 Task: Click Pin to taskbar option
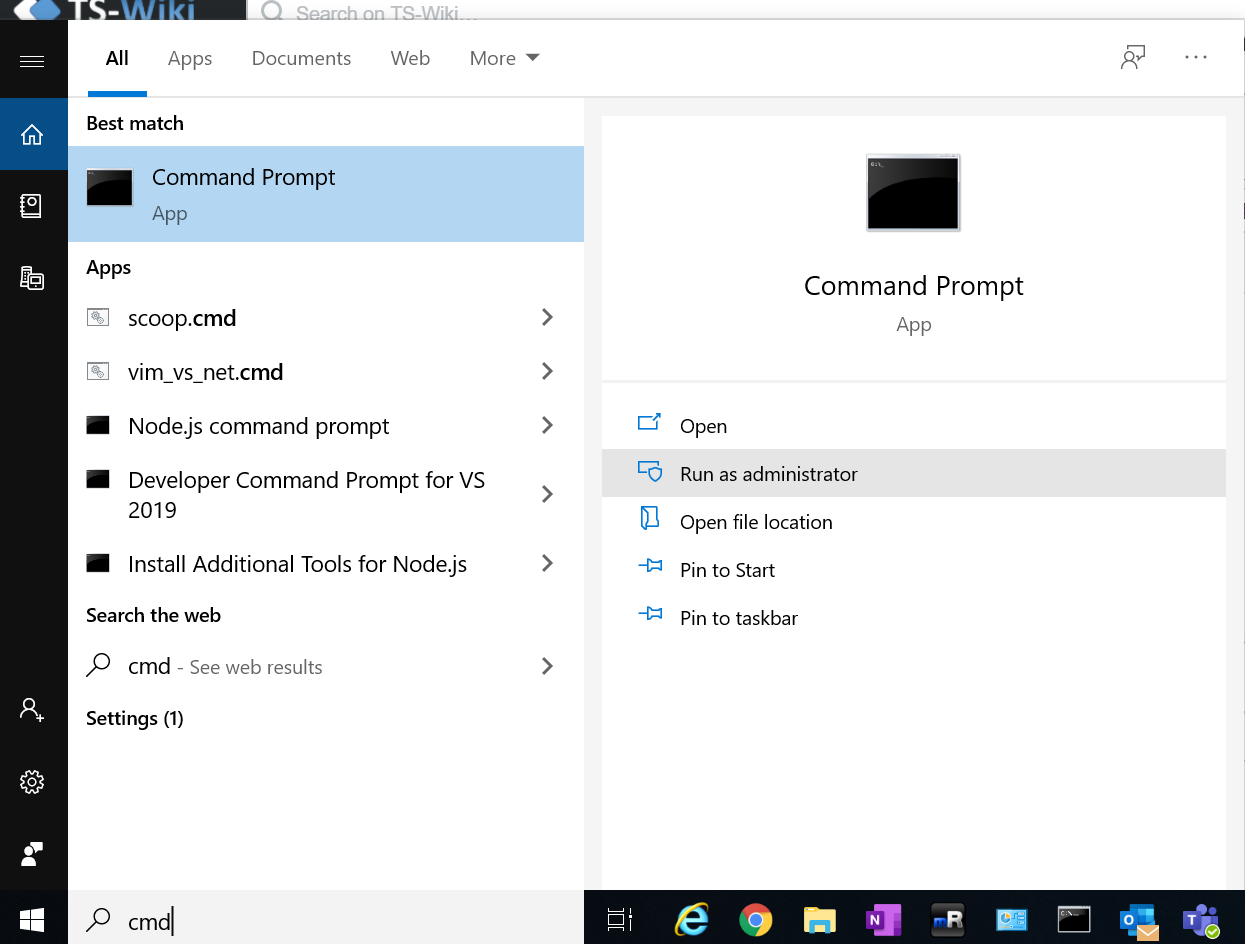pyautogui.click(x=738, y=618)
